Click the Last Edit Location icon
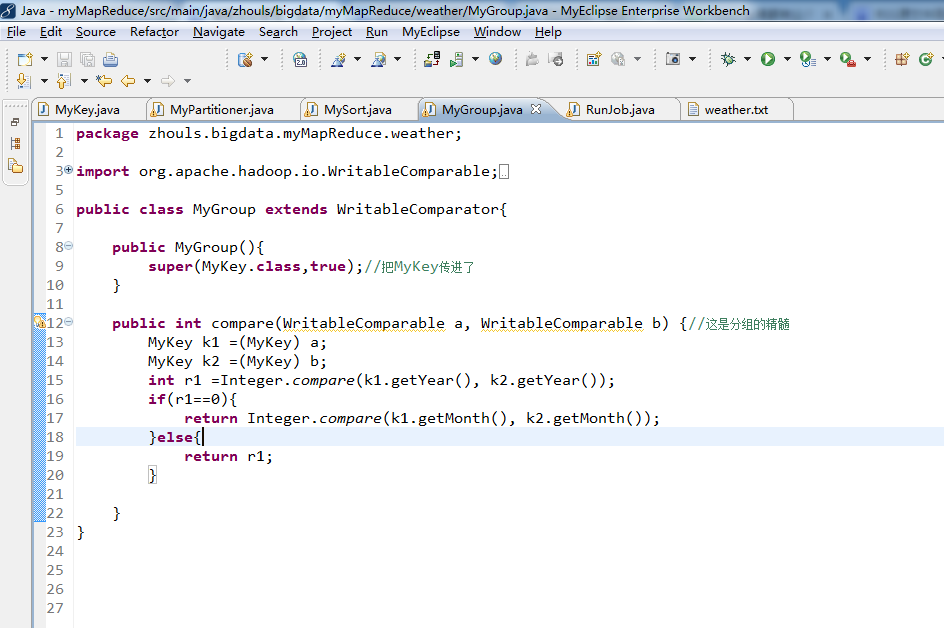The height and width of the screenshot is (628, 944). tap(104, 81)
